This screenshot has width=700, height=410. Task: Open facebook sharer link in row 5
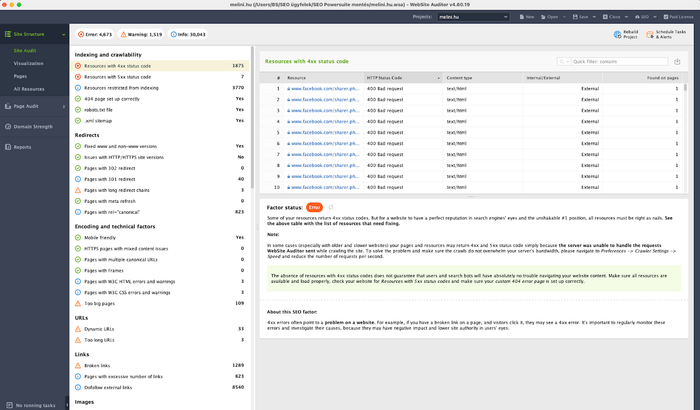coord(325,133)
